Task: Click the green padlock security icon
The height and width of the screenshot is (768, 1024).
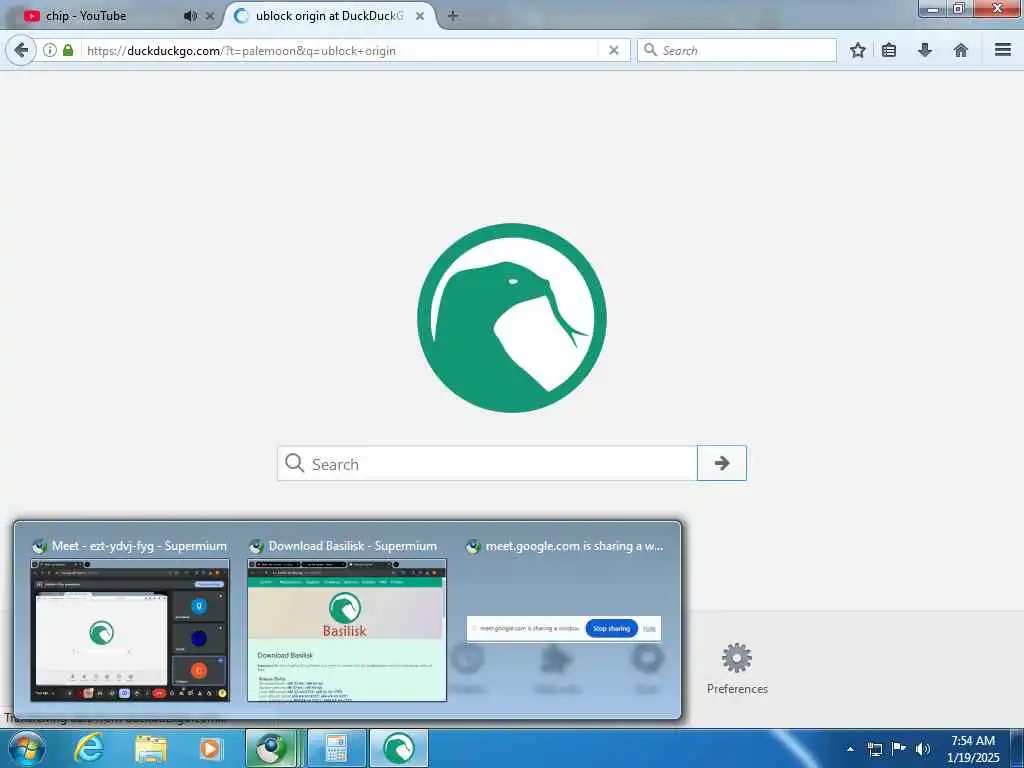Action: (68, 50)
